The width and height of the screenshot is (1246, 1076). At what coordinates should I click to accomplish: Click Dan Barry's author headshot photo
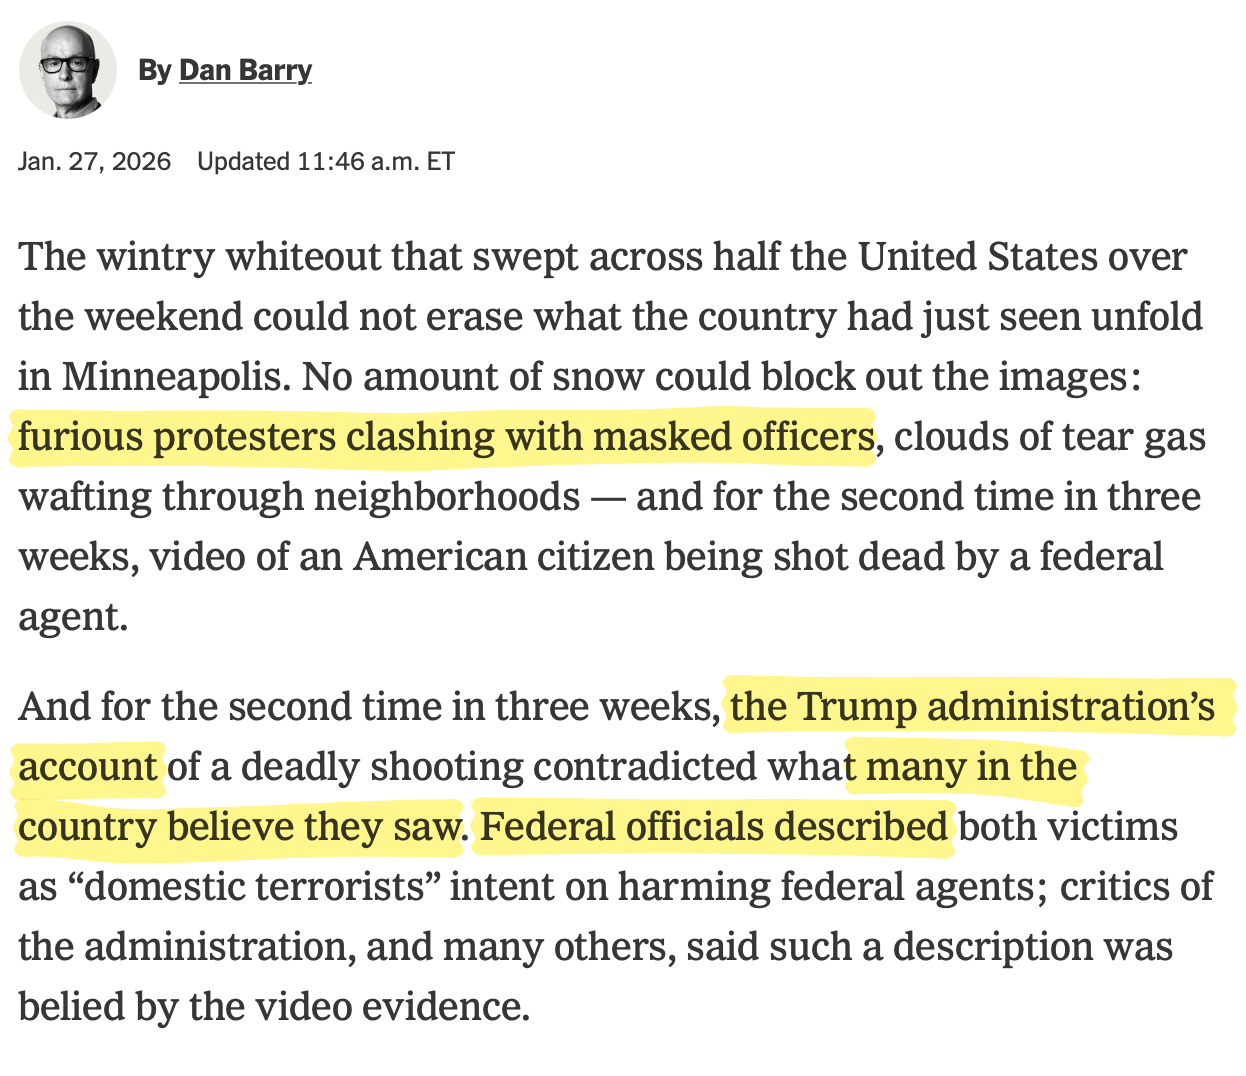coord(68,70)
